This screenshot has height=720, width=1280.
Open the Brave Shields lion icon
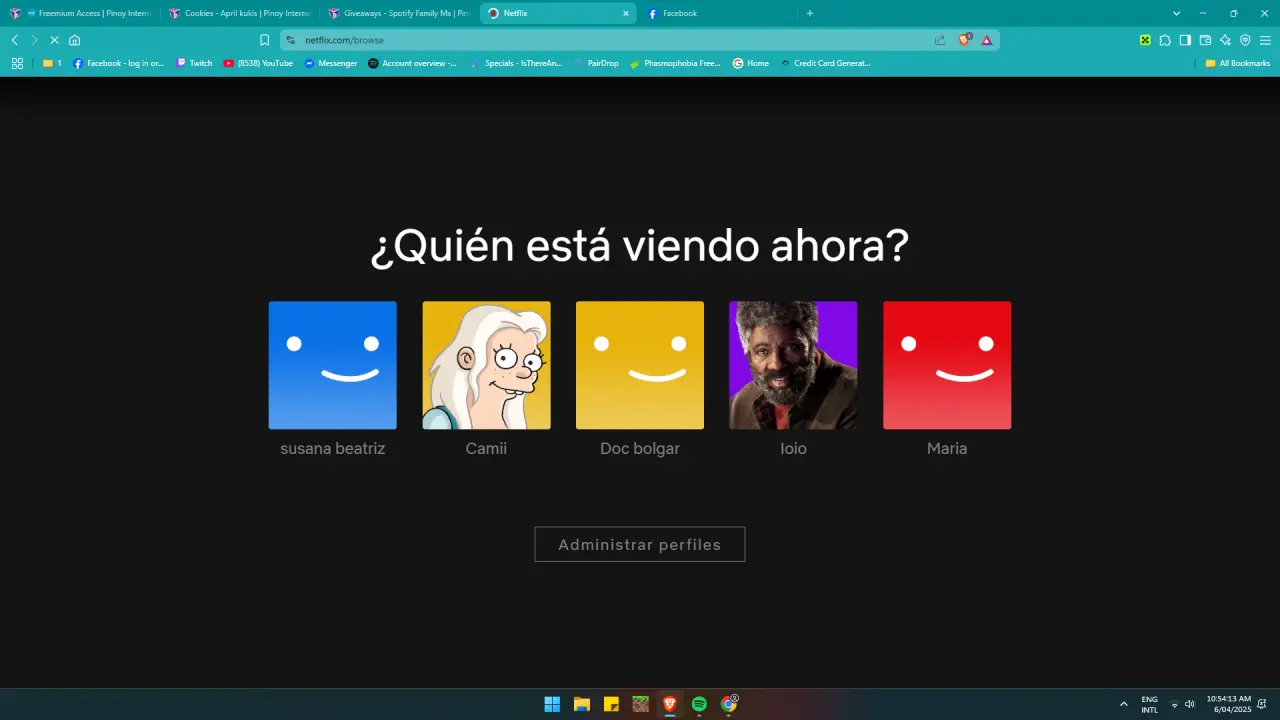click(x=965, y=40)
